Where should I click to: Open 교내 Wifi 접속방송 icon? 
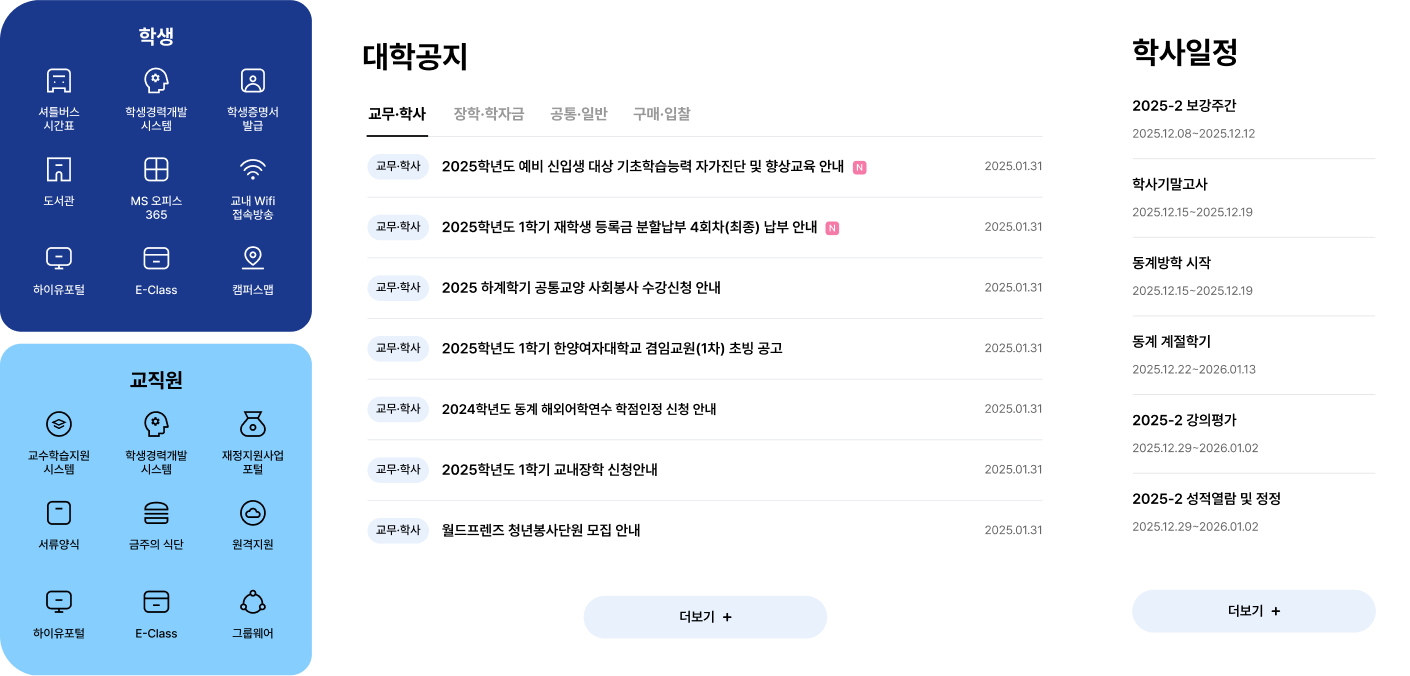(x=252, y=169)
